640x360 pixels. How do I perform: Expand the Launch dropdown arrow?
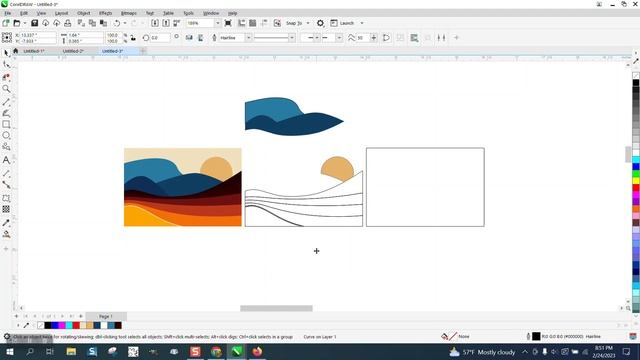tap(362, 23)
